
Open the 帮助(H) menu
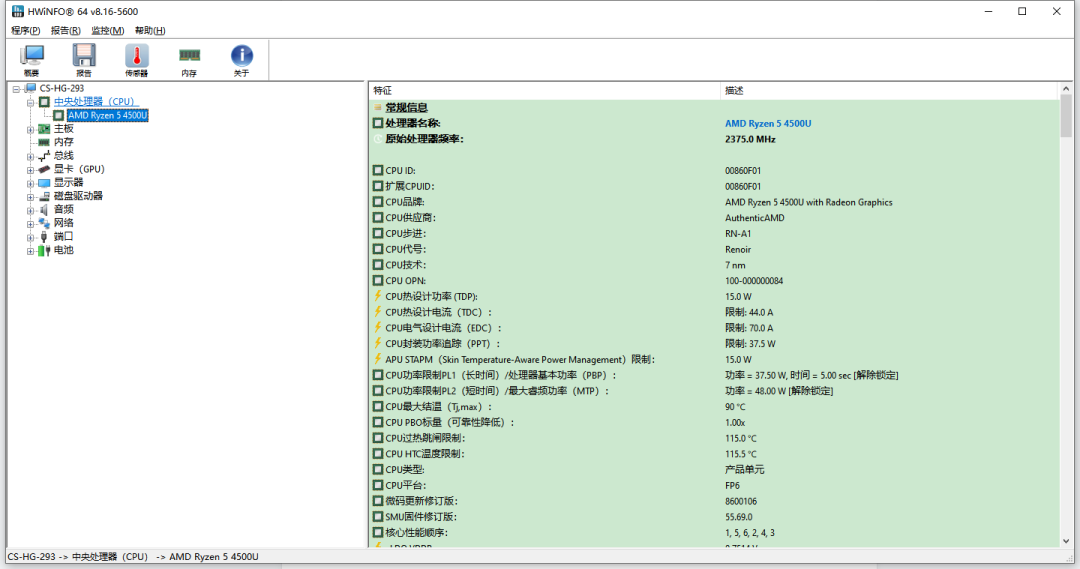tap(150, 30)
